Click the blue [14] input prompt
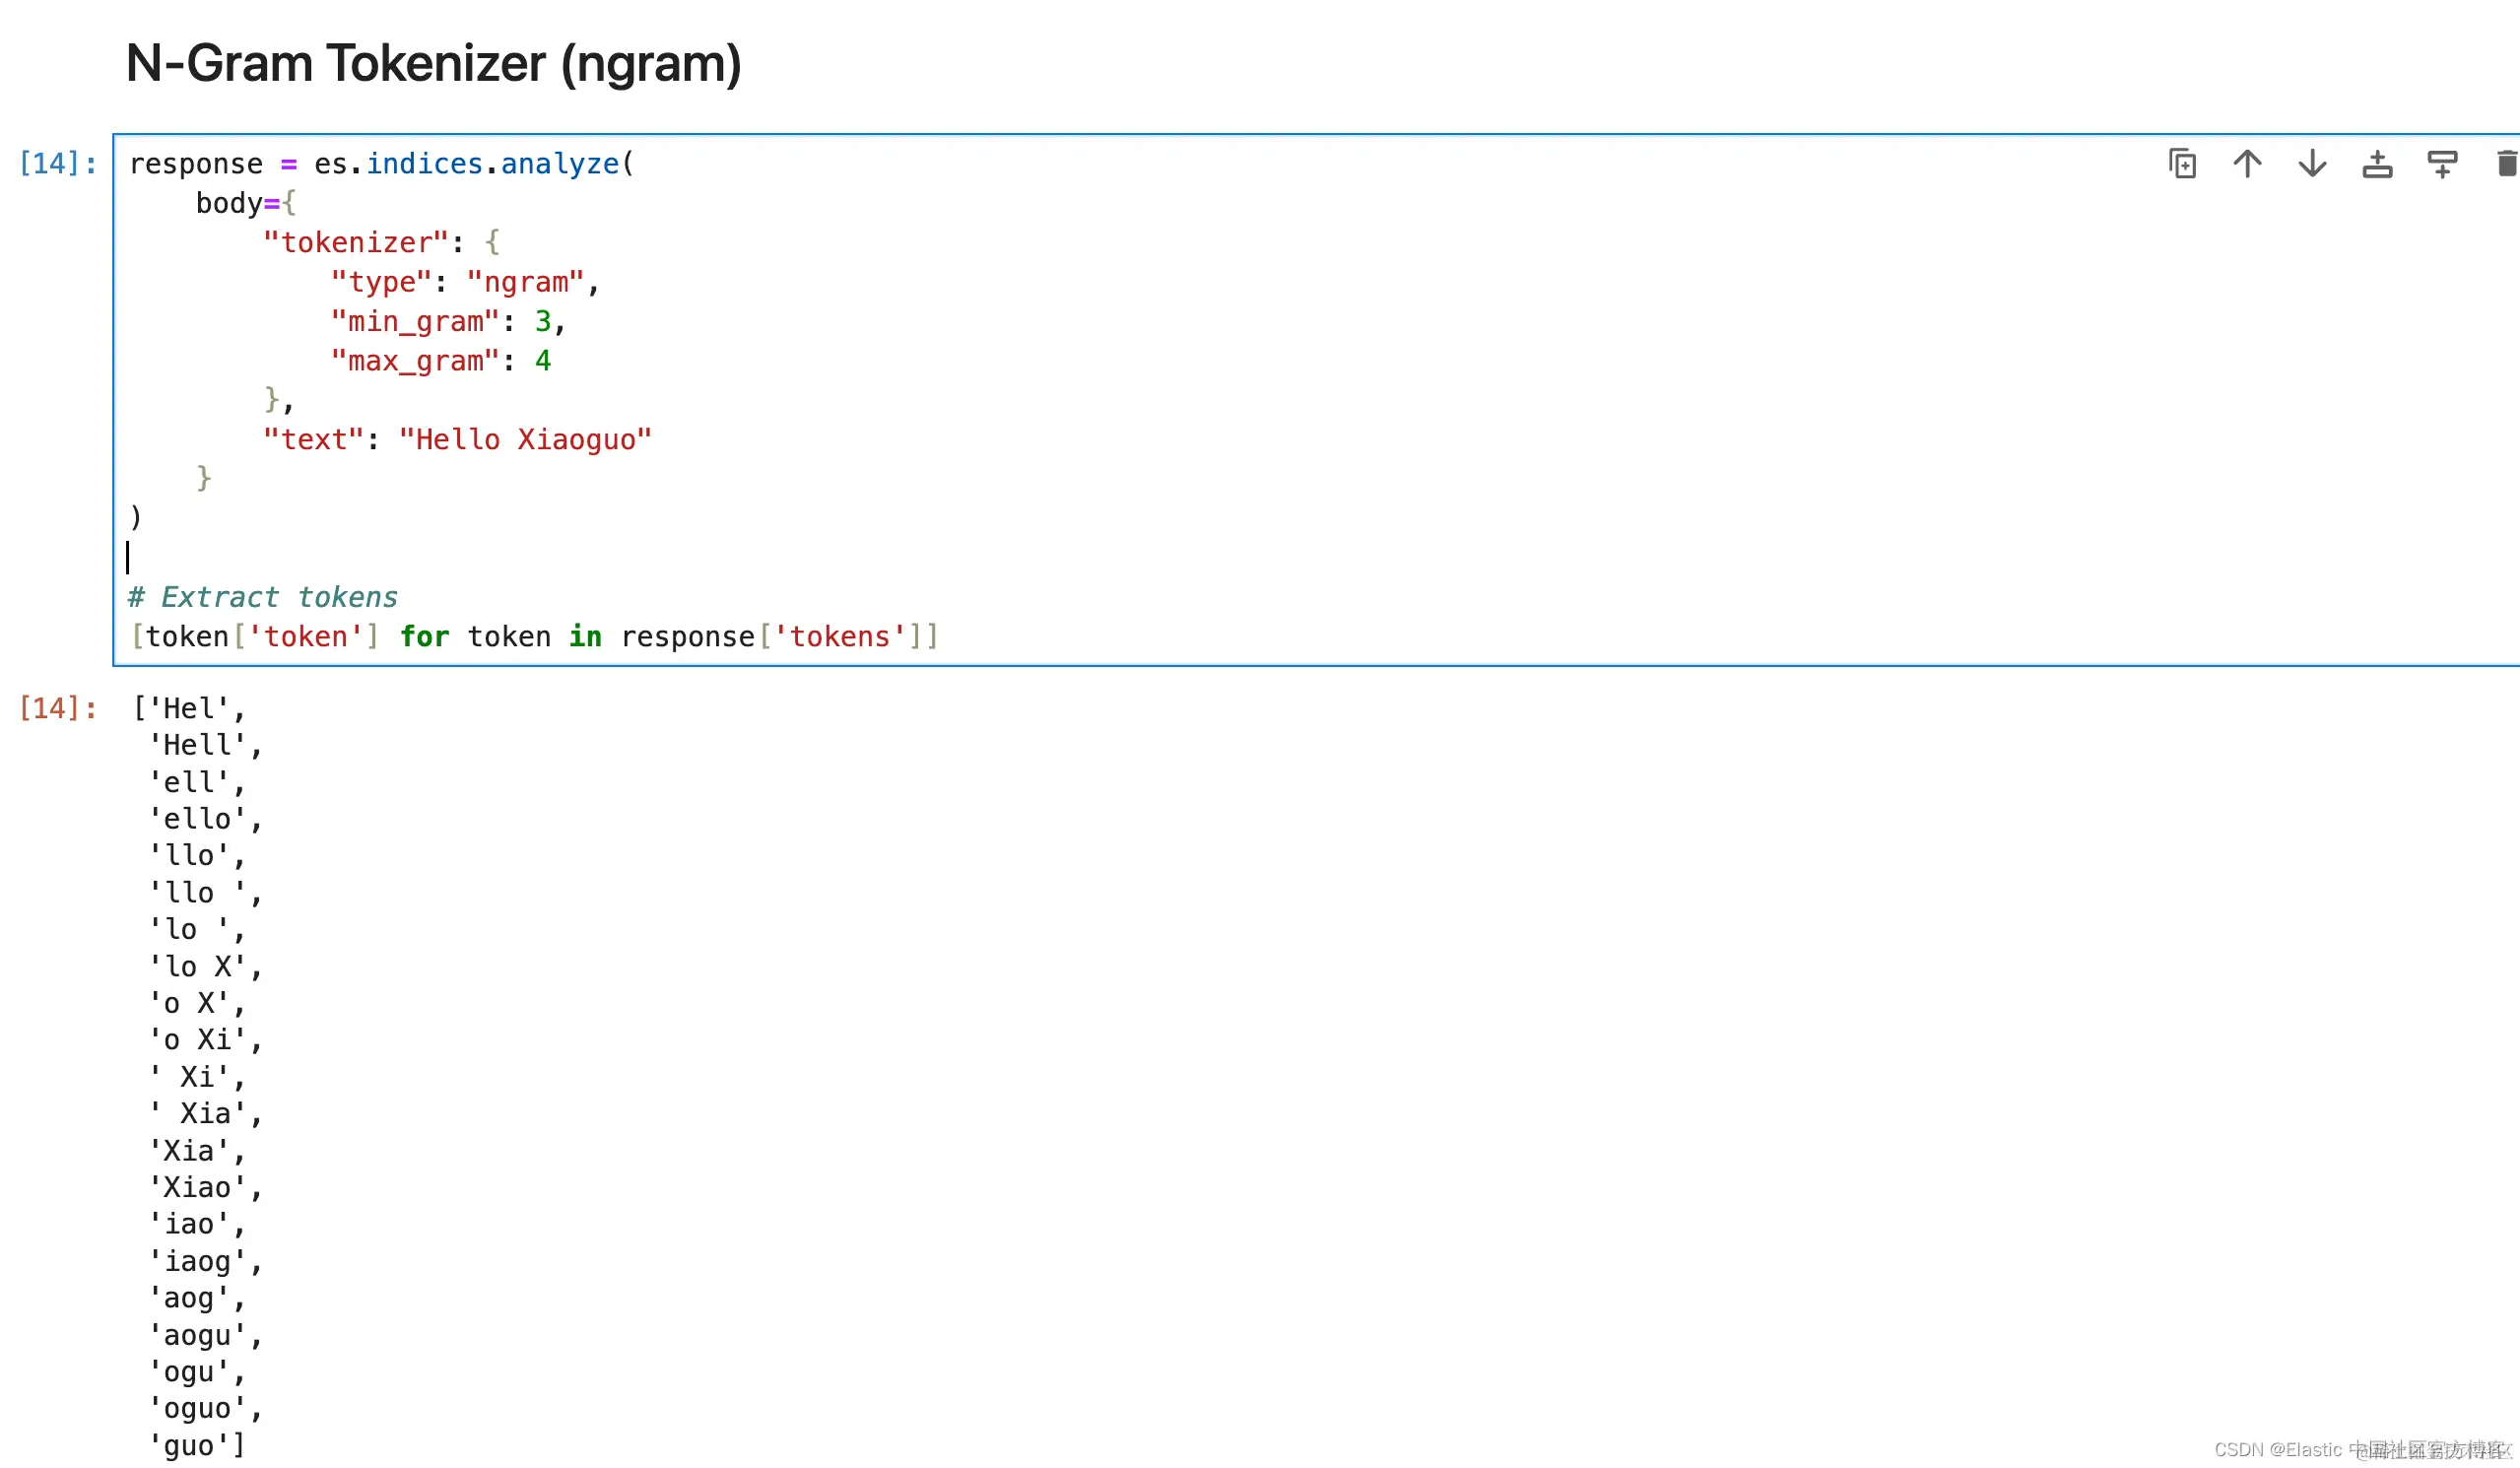 (58, 163)
